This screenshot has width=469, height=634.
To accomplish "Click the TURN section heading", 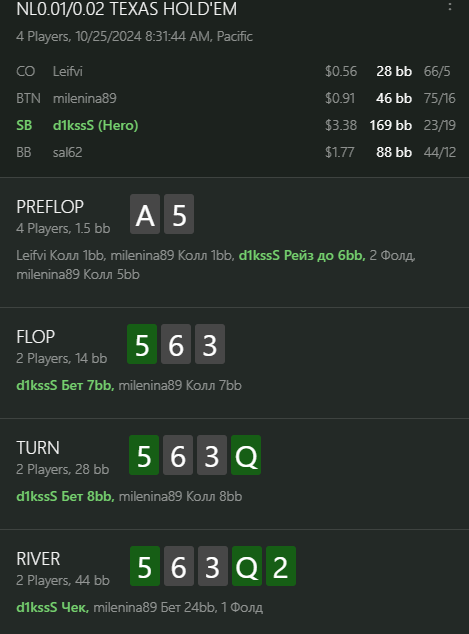I will pos(38,448).
